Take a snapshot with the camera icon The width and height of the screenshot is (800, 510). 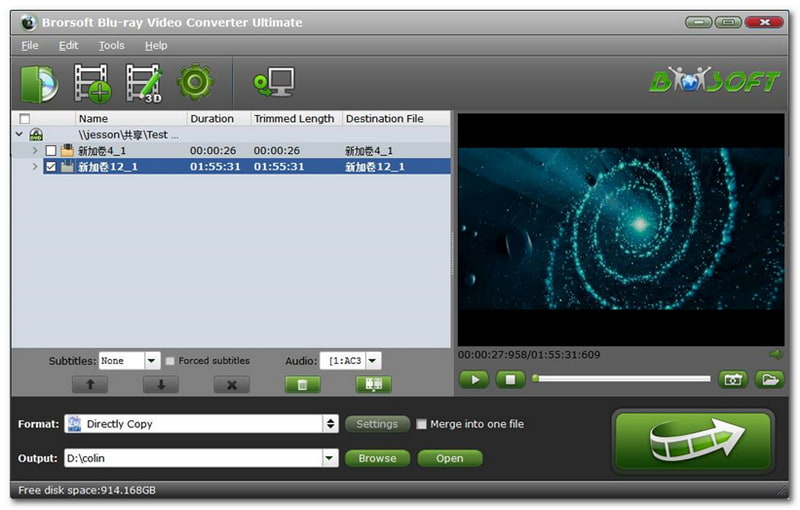733,379
